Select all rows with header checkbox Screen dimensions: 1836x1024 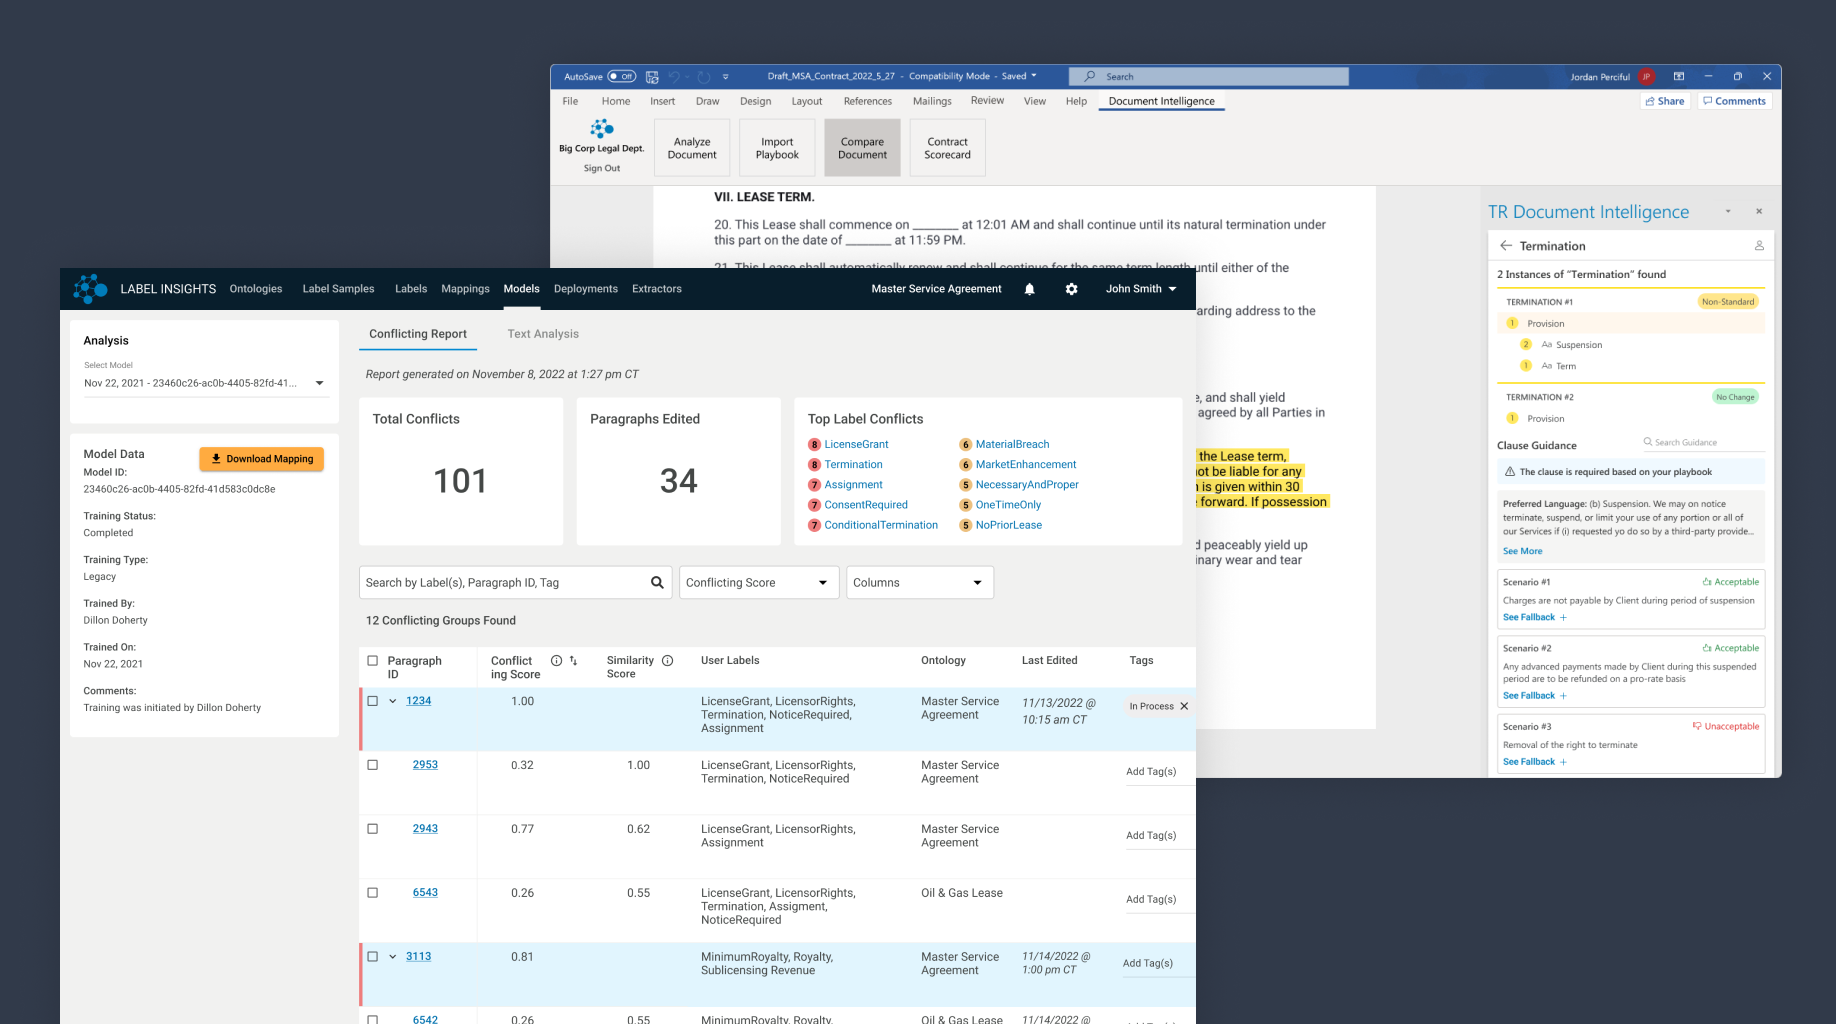(x=373, y=661)
